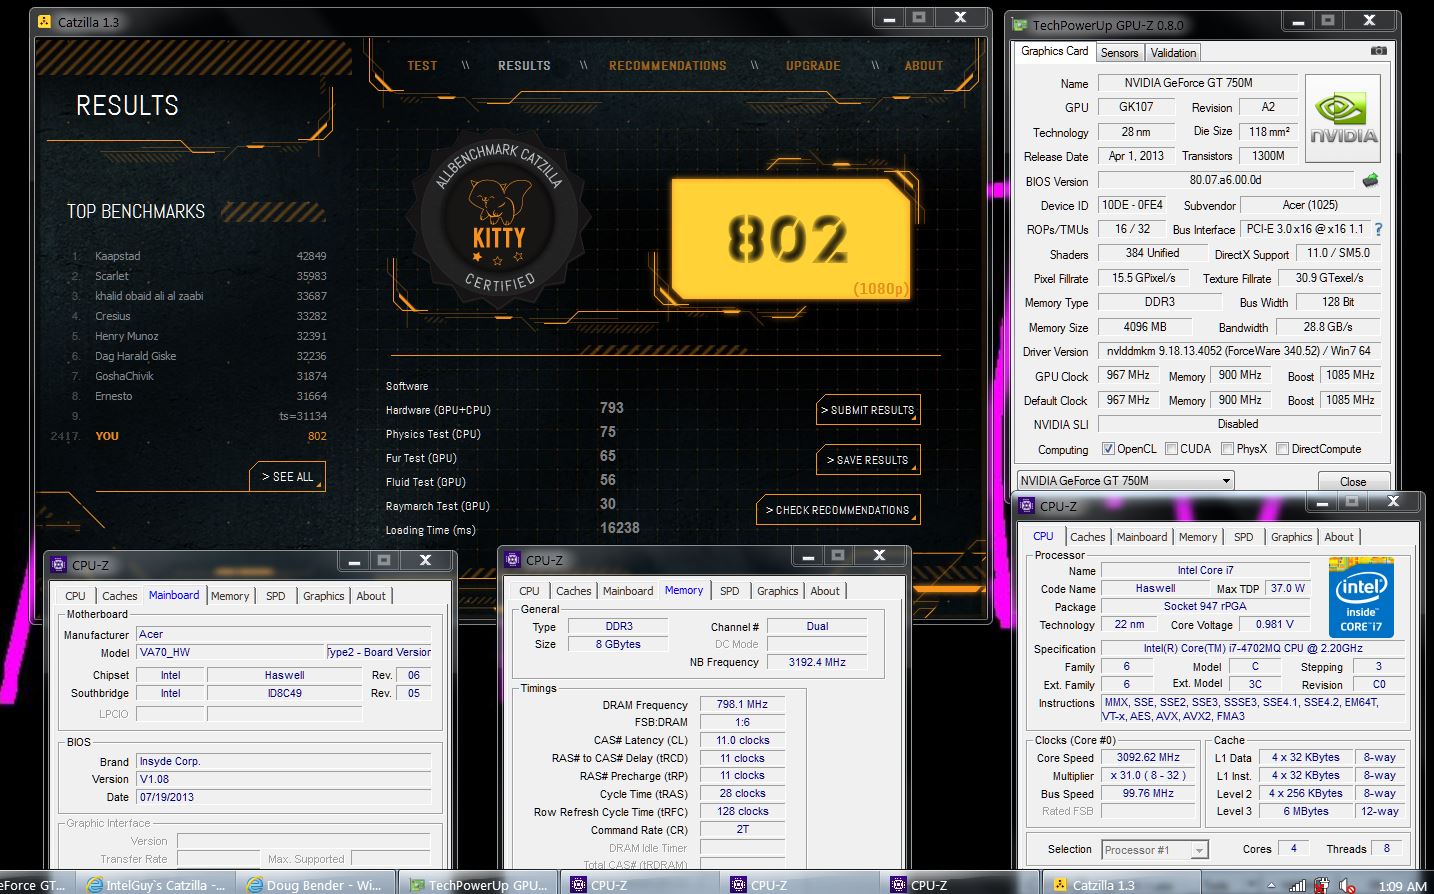Screen dimensions: 1434x894
Task: Open Mainboard tab in CPU-Z processor window
Action: [x=1142, y=537]
